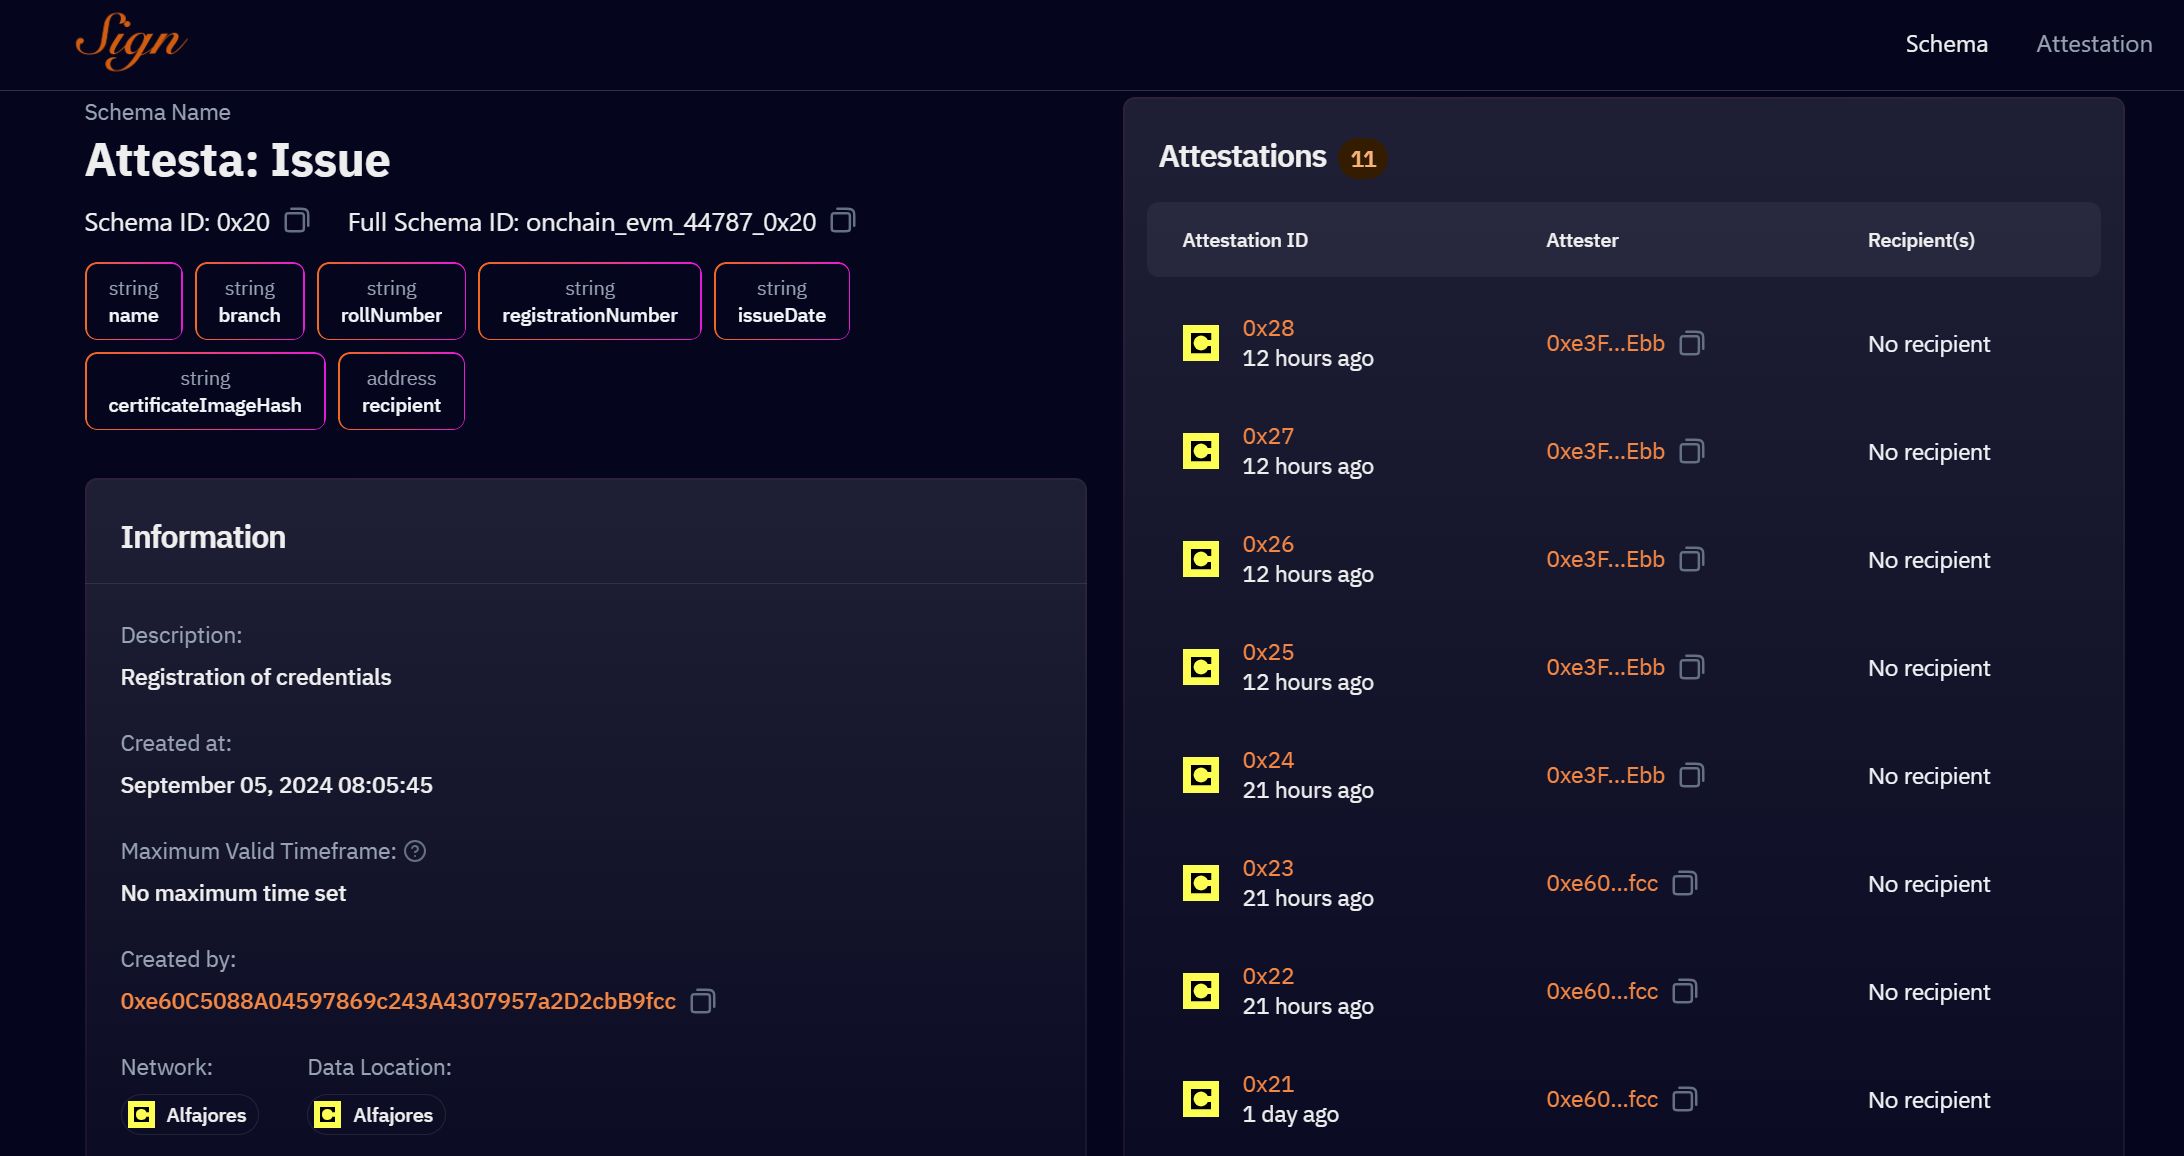Click the string name field chip
2184x1156 pixels.
pos(134,301)
